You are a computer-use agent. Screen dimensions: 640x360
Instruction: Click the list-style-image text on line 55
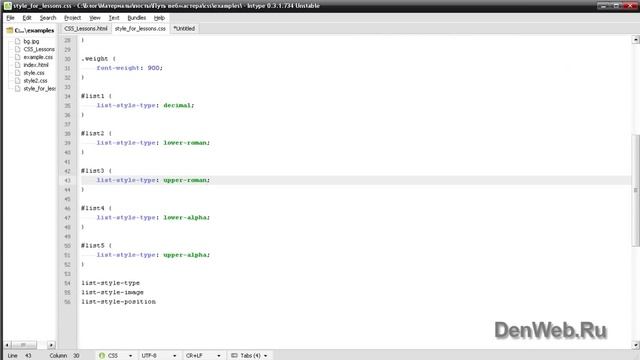(x=112, y=292)
